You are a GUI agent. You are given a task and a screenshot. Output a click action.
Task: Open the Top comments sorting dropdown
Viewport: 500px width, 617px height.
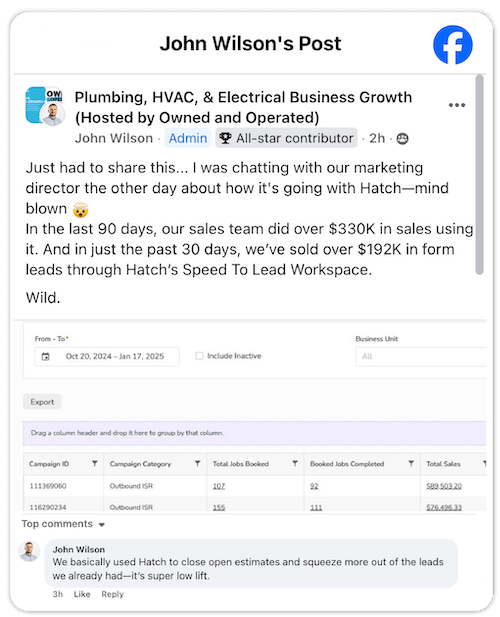pos(63,524)
